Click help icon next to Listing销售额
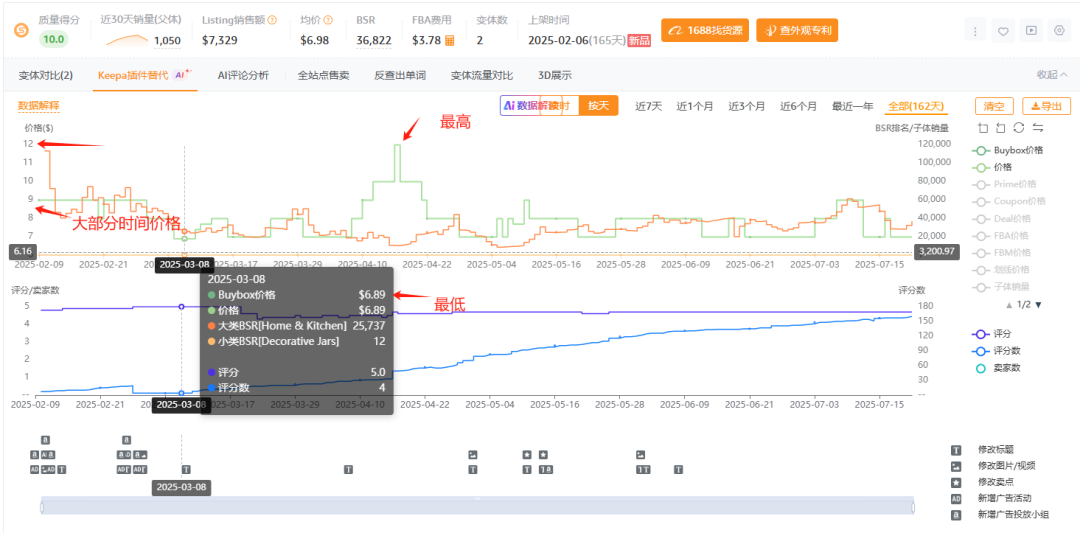 (272, 20)
